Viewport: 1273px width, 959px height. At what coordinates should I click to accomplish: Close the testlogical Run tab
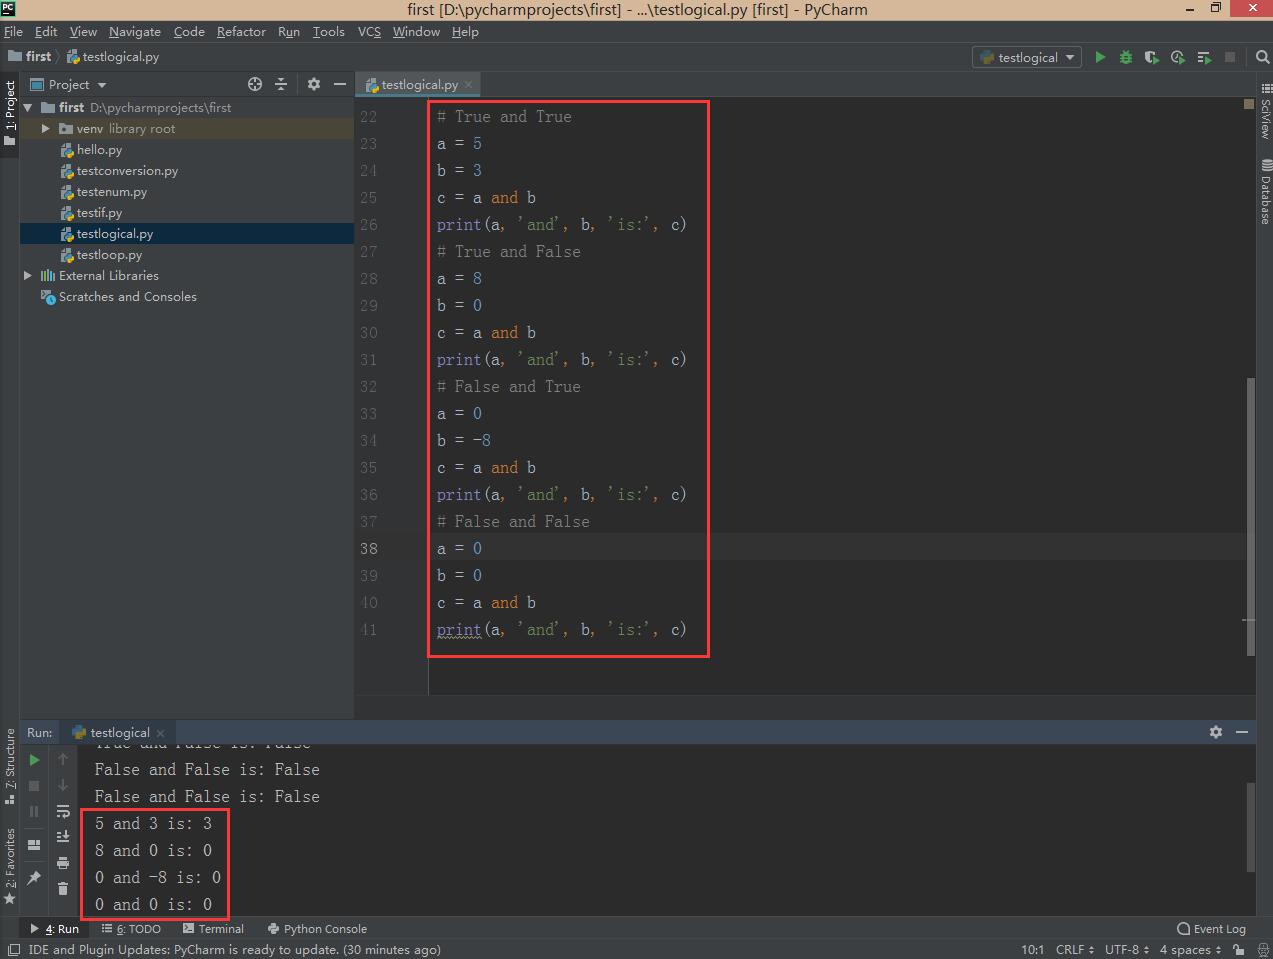(160, 733)
